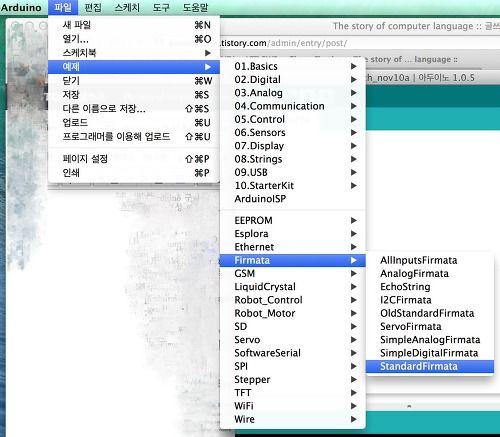The width and height of the screenshot is (500, 437).
Task: Open the 스케치 menu
Action: [x=127, y=7]
